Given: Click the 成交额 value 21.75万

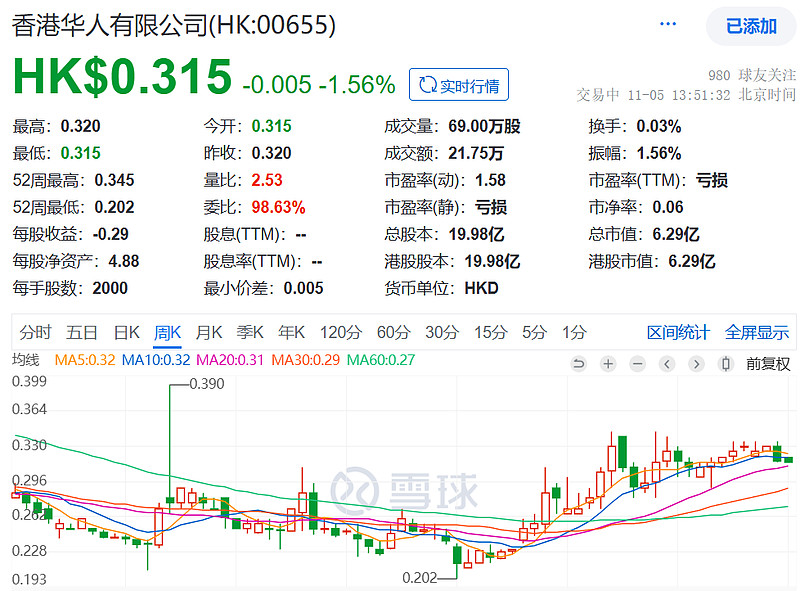Looking at the screenshot, I should pos(476,153).
